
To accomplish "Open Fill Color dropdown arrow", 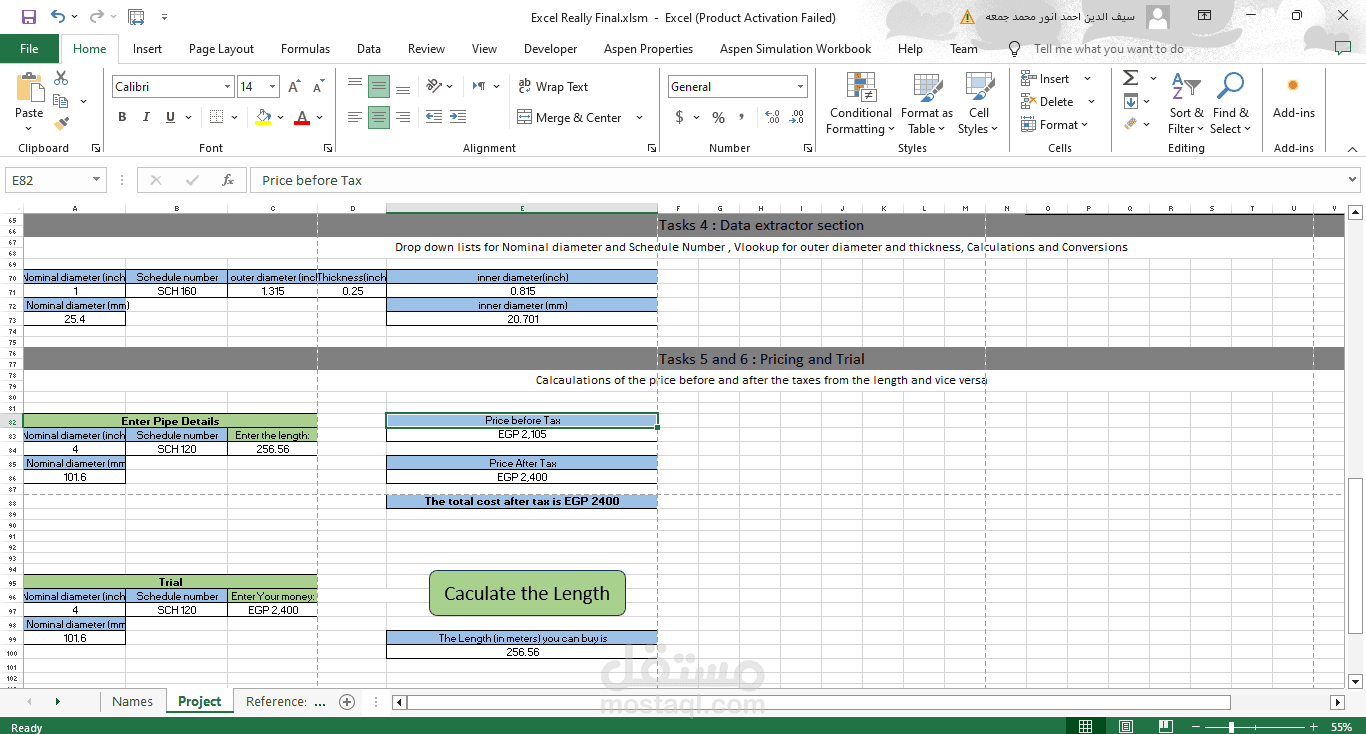I will click(x=280, y=117).
